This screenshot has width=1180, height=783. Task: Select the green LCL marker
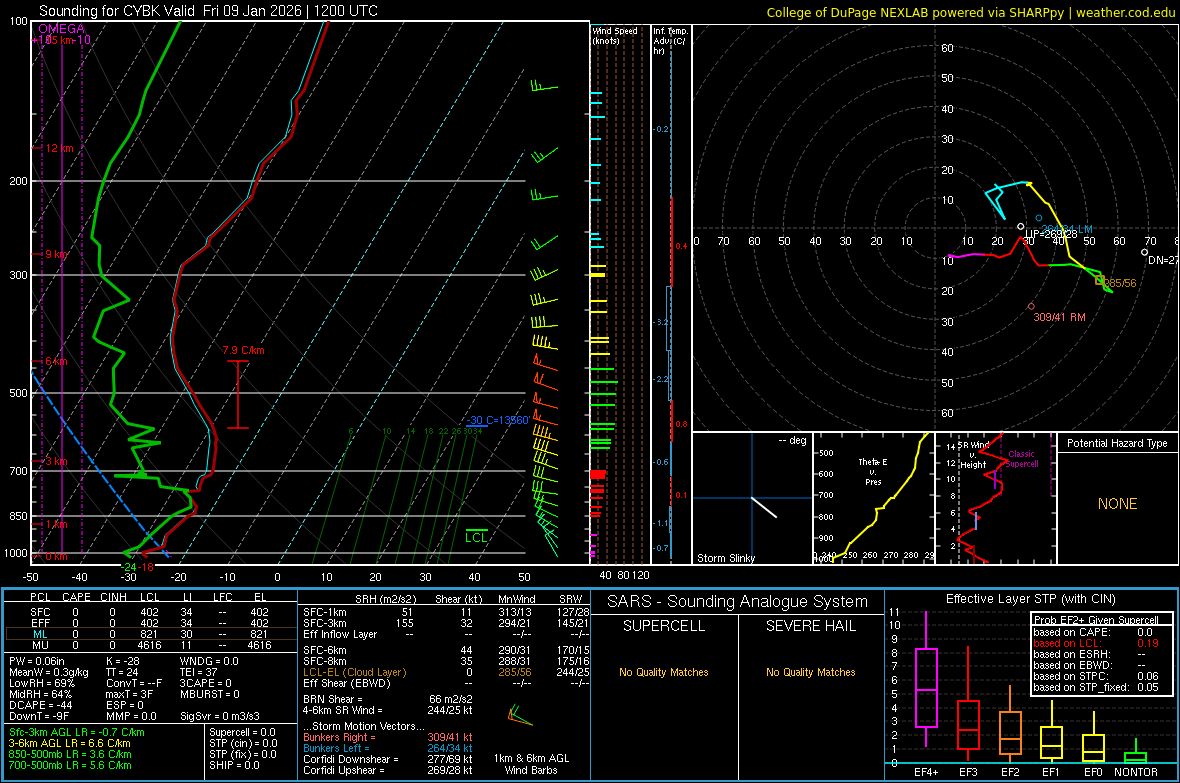476,537
